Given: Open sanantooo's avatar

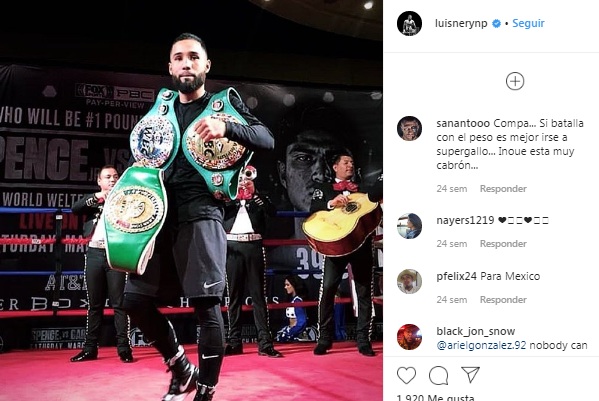Looking at the screenshot, I should (x=410, y=128).
